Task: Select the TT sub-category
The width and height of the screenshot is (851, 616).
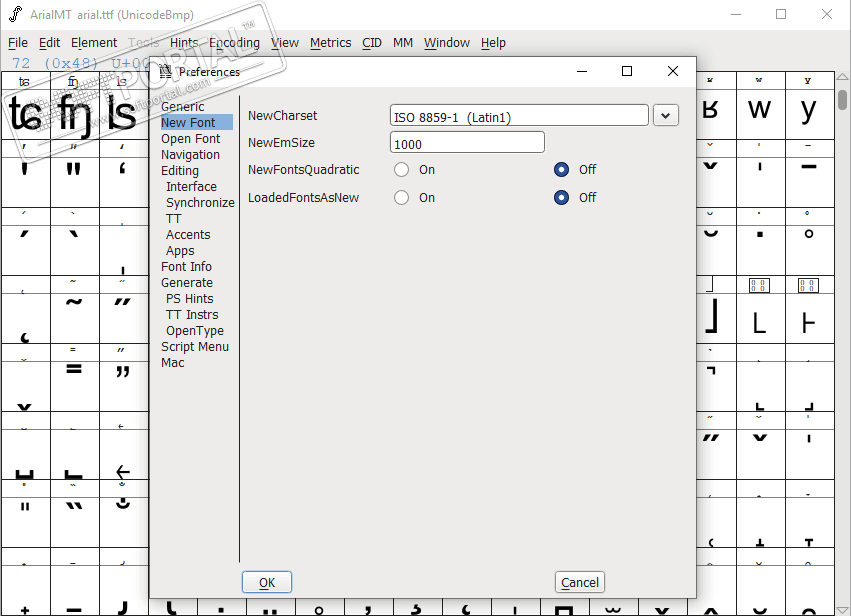Action: tap(174, 219)
